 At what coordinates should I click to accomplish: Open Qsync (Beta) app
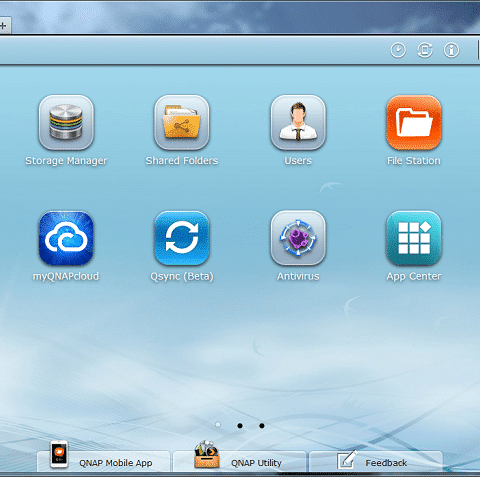tap(182, 238)
